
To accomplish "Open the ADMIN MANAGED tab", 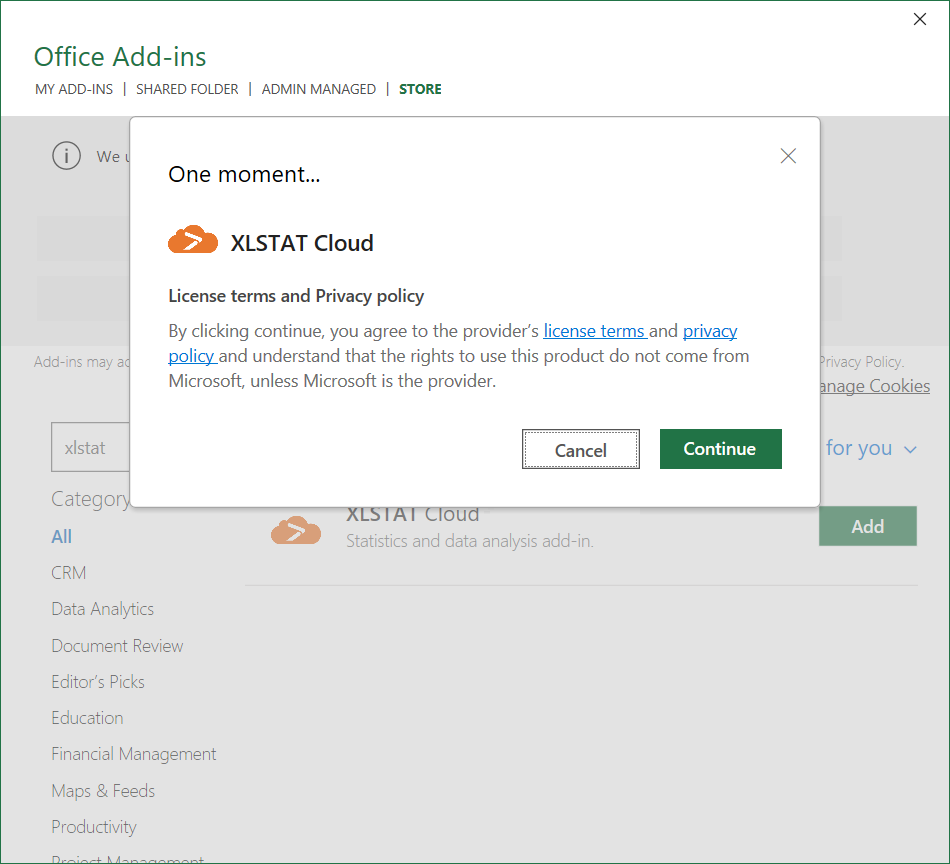I will (318, 89).
